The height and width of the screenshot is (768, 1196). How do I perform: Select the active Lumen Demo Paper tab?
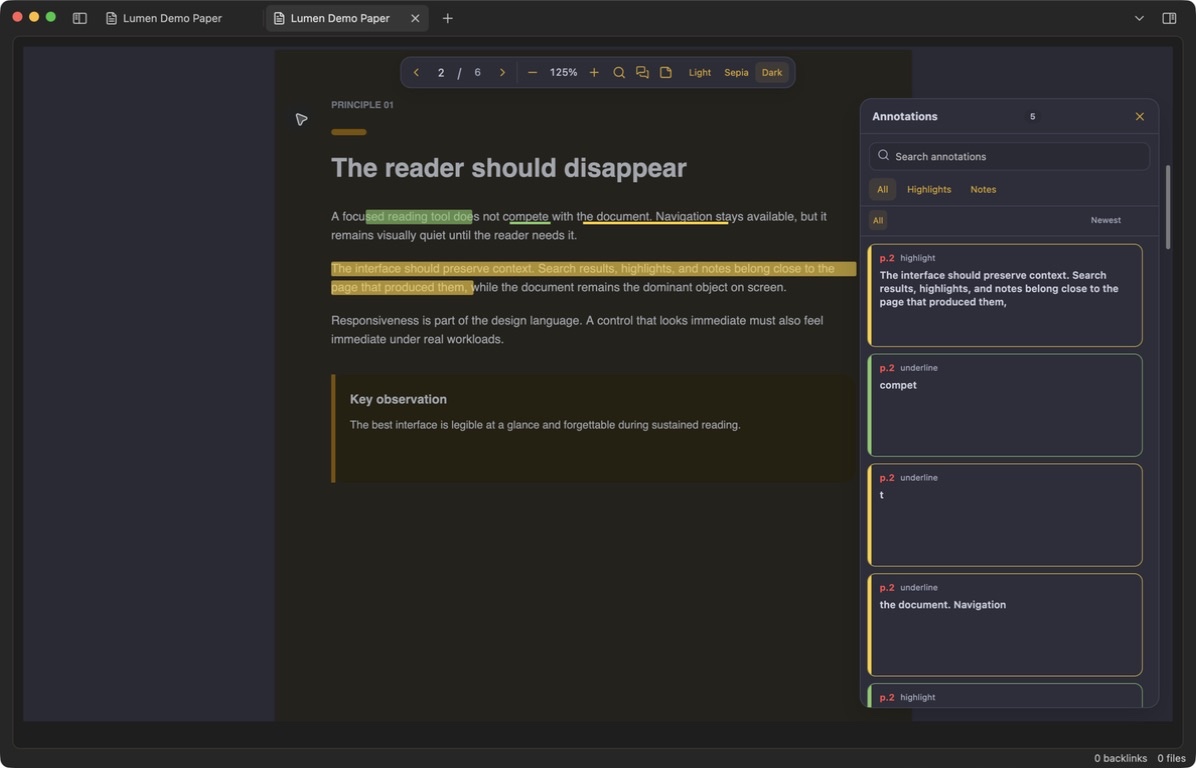(339, 18)
